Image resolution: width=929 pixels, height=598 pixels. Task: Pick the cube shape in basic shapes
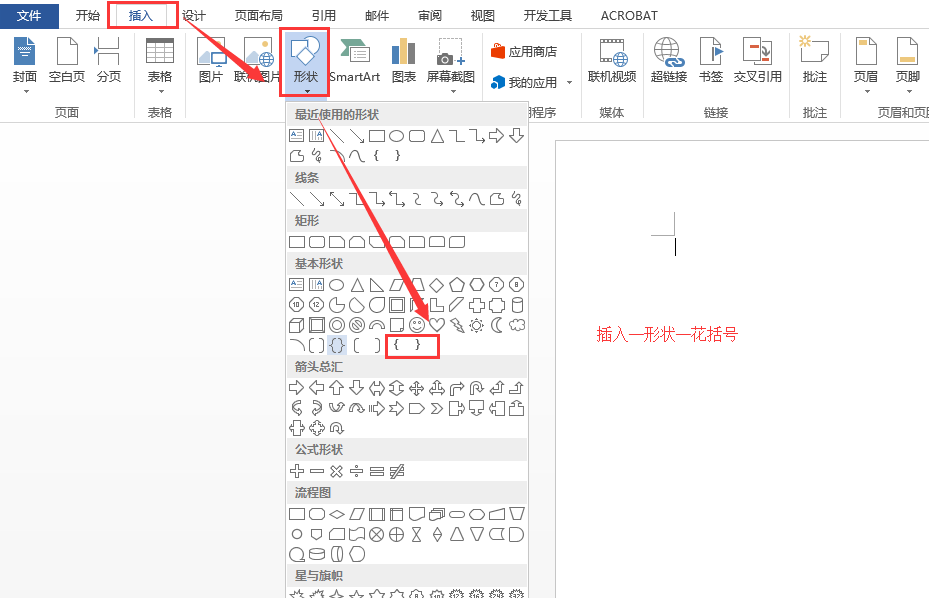[296, 325]
